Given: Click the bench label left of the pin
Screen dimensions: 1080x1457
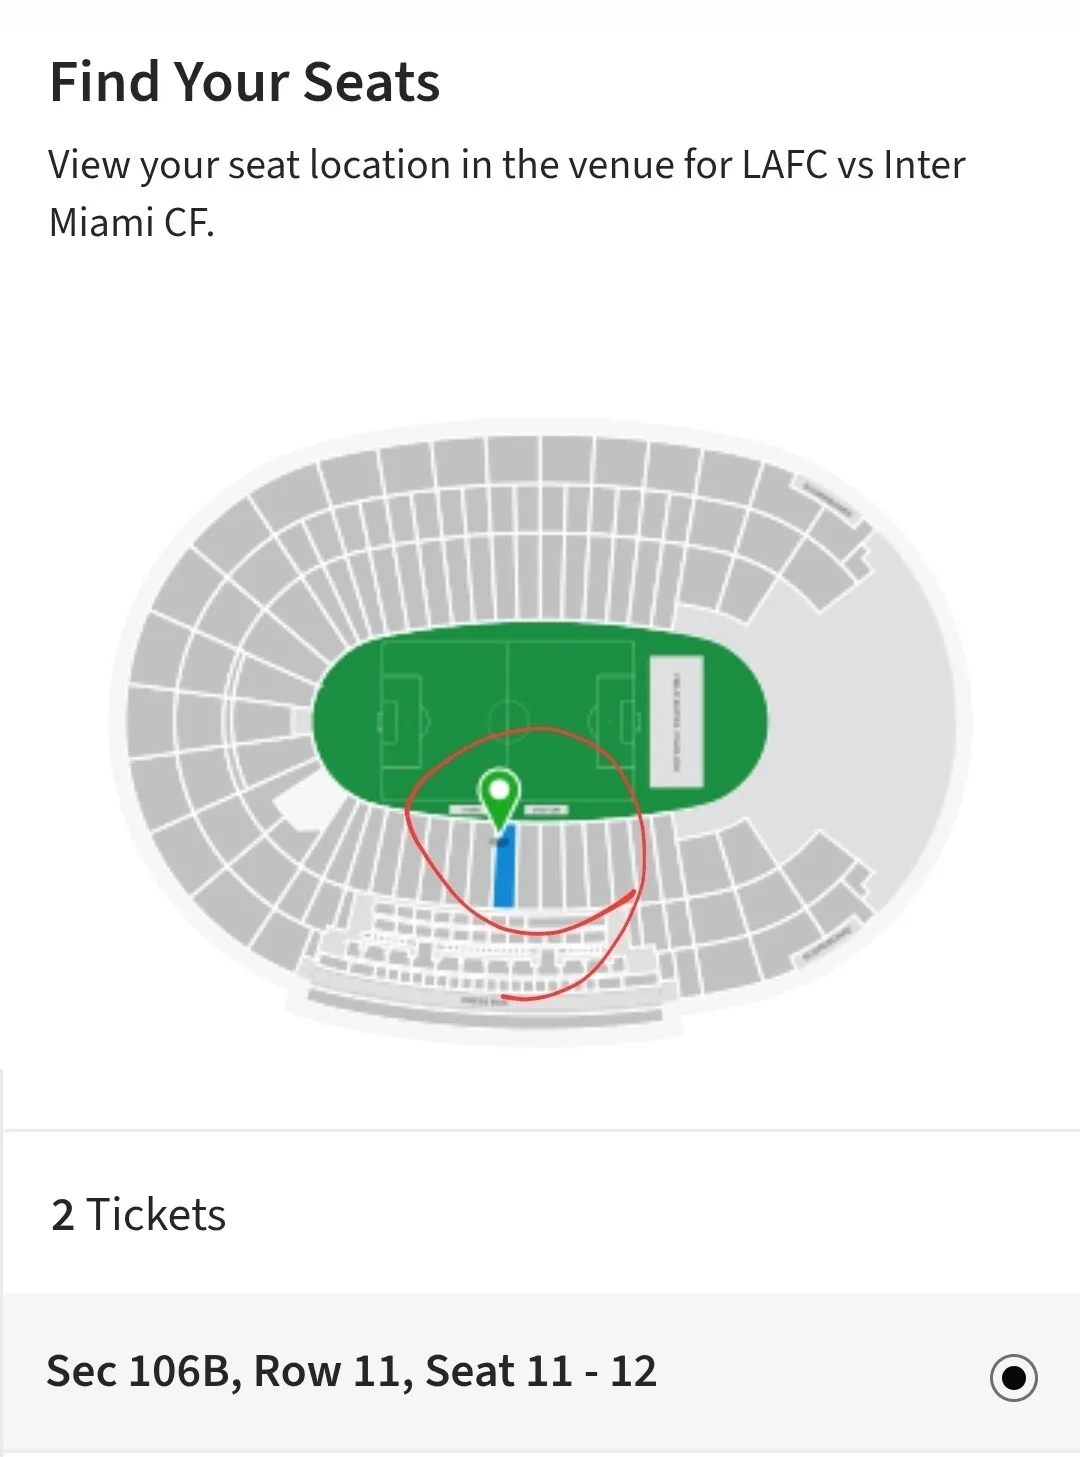Looking at the screenshot, I should (468, 809).
